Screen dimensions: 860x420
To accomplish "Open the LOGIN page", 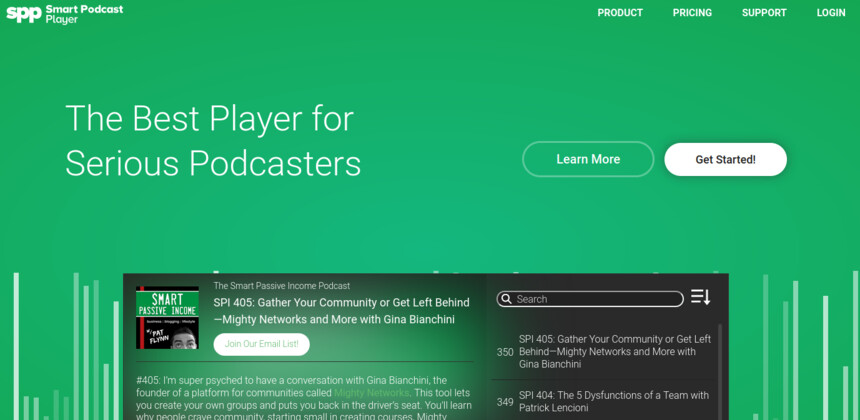I will tap(831, 13).
